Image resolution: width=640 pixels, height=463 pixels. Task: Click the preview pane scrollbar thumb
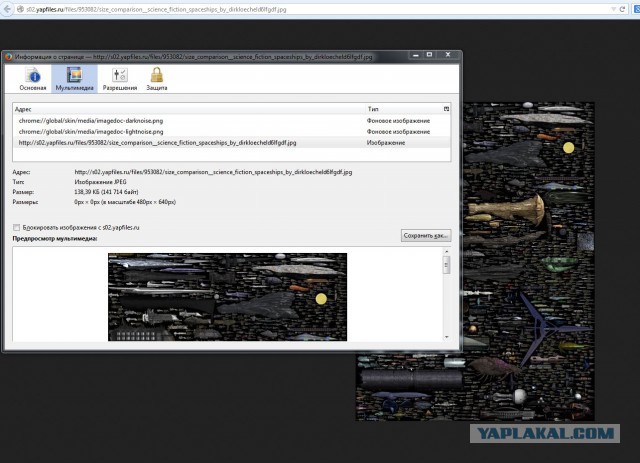447,265
